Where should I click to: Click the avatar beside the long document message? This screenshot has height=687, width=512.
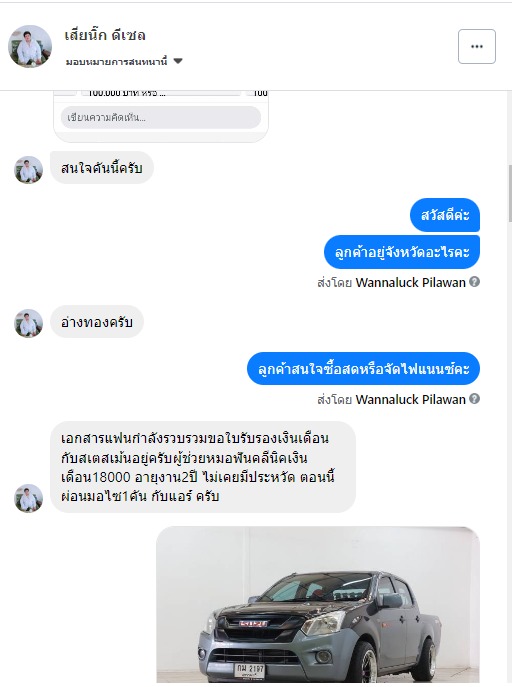[28, 498]
